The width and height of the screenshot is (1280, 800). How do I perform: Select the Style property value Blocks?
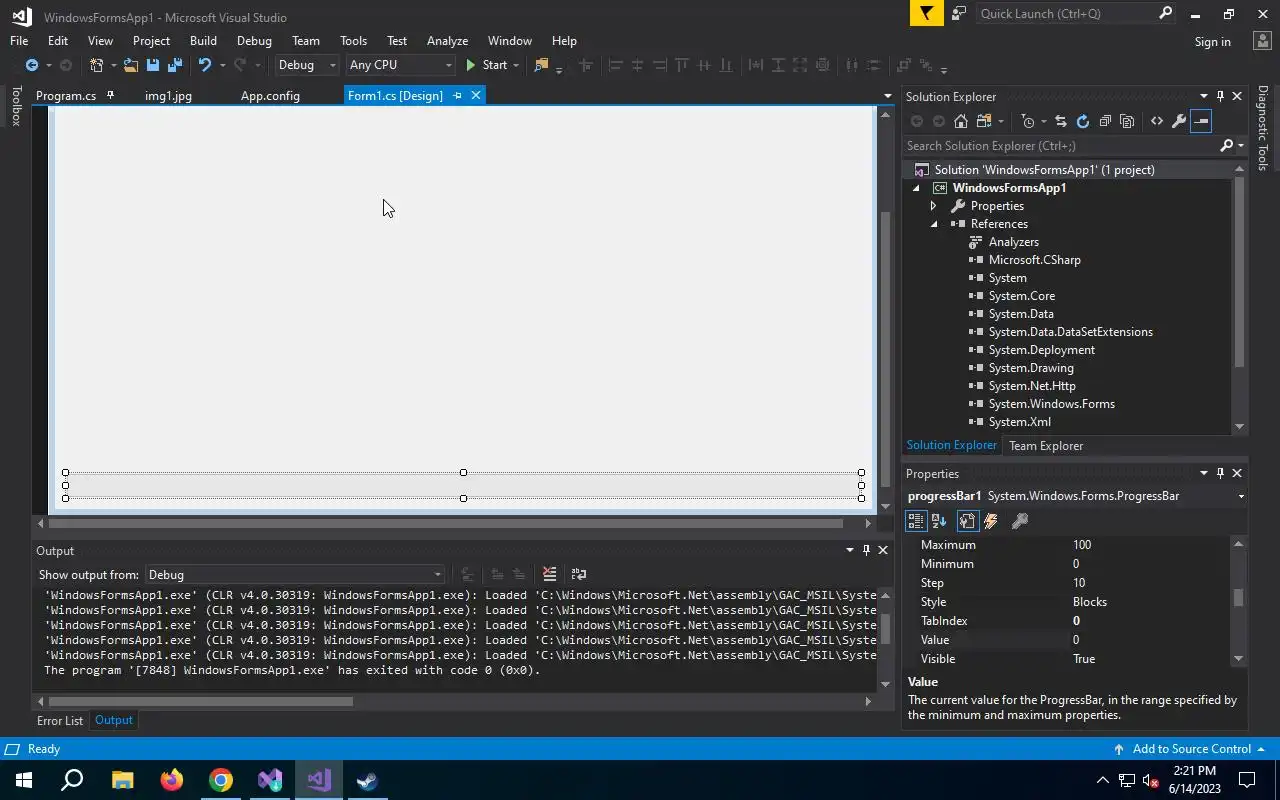coord(1090,602)
